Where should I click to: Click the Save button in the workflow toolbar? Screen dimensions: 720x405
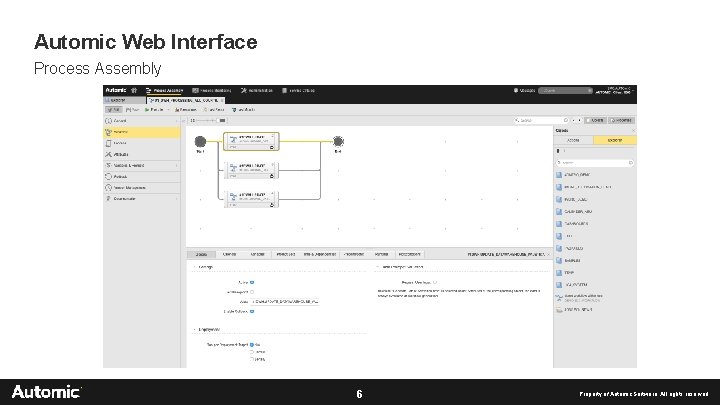point(133,110)
